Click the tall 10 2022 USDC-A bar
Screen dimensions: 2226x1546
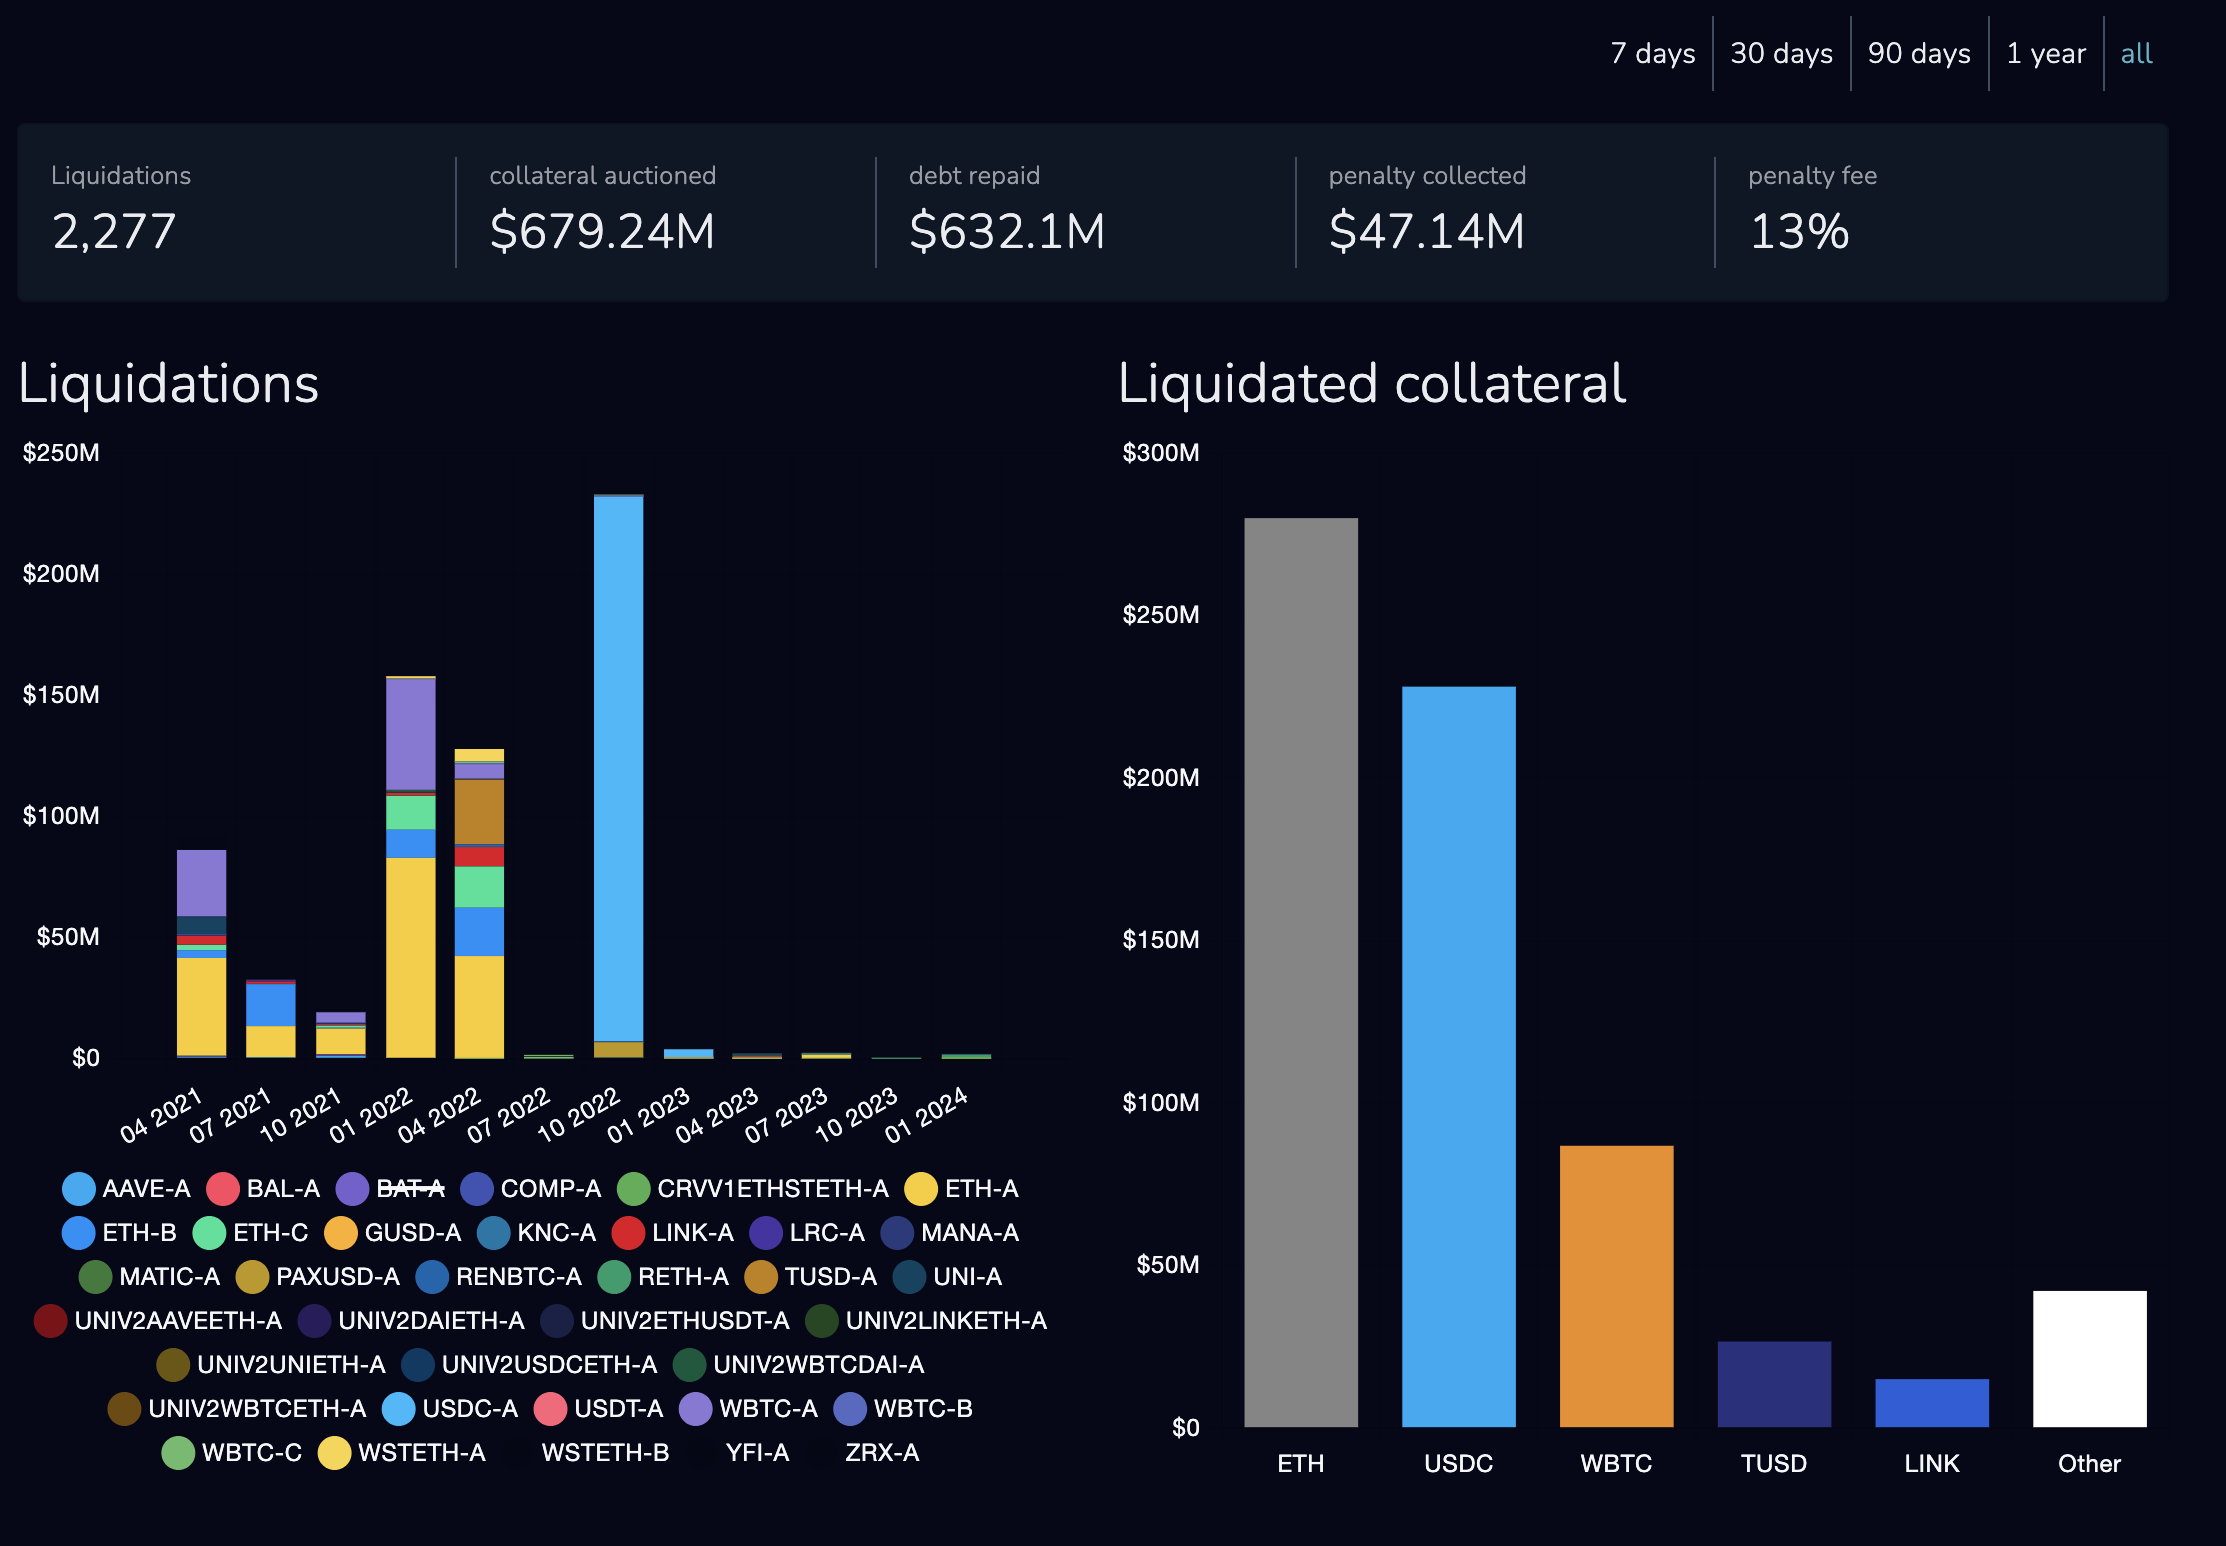pos(618,770)
